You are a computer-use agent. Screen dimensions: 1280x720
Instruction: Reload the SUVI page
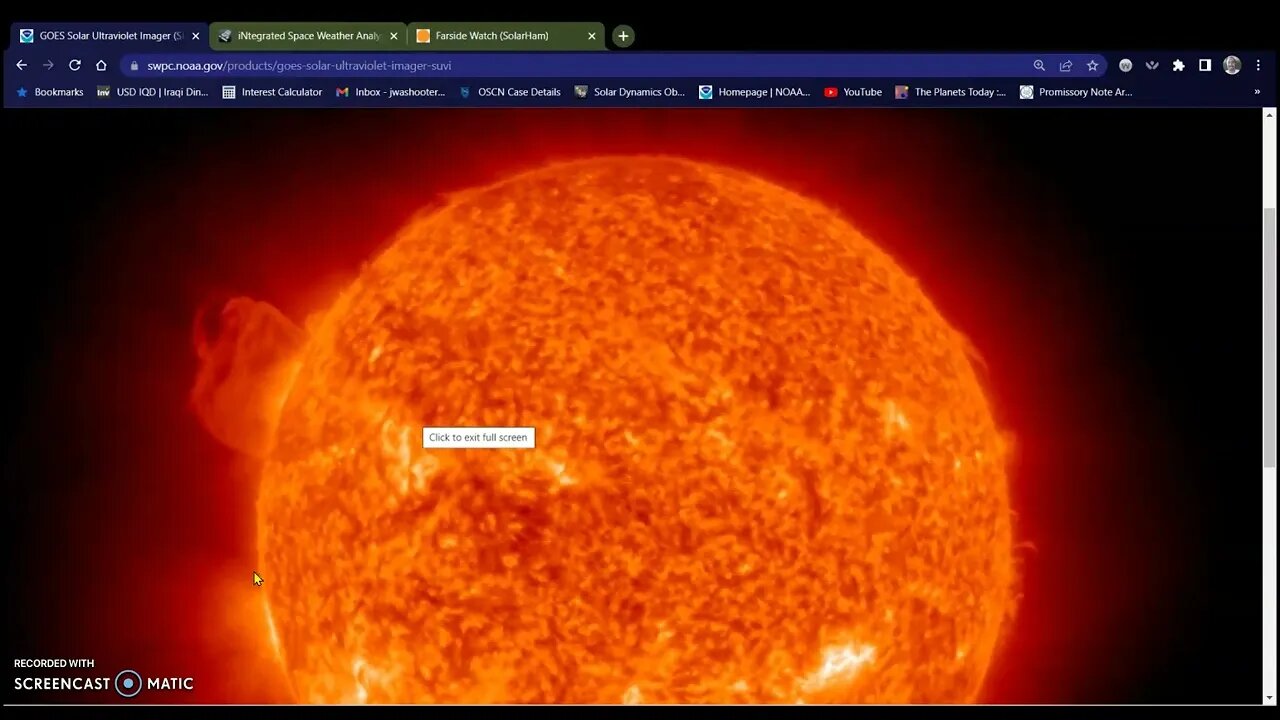[74, 65]
